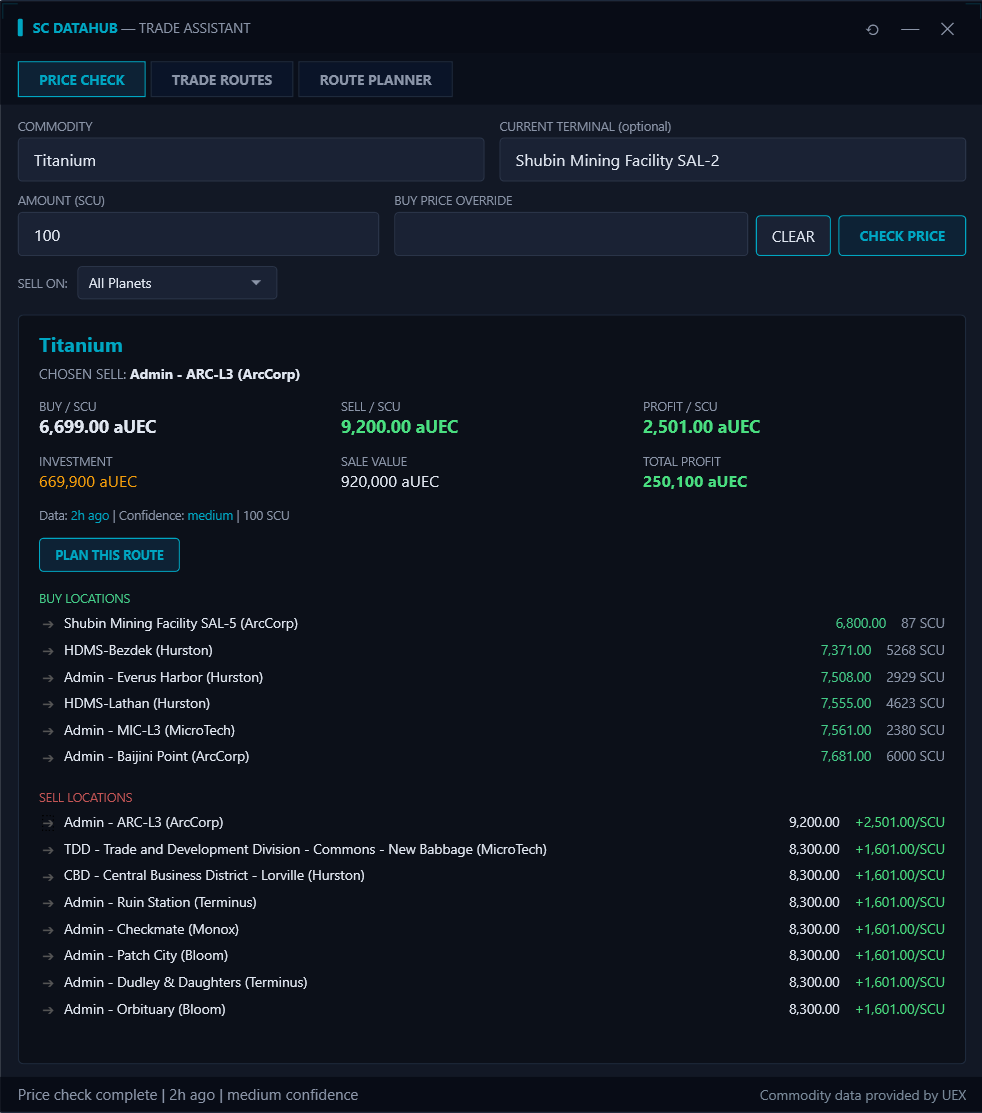Click arrow icon beside CBD Lorville row

point(48,877)
